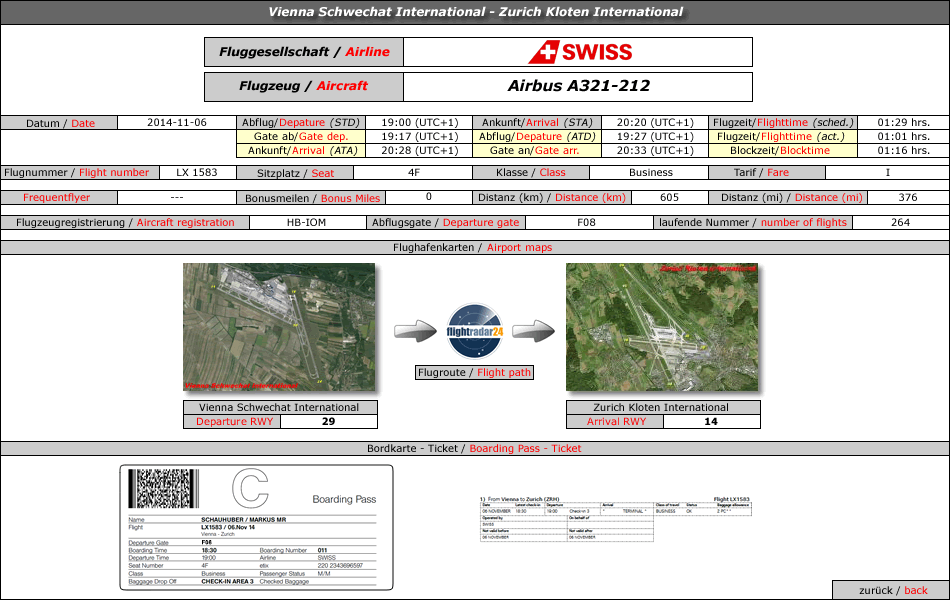
Task: Click the Arrival RWY value 14
Action: pos(711,421)
